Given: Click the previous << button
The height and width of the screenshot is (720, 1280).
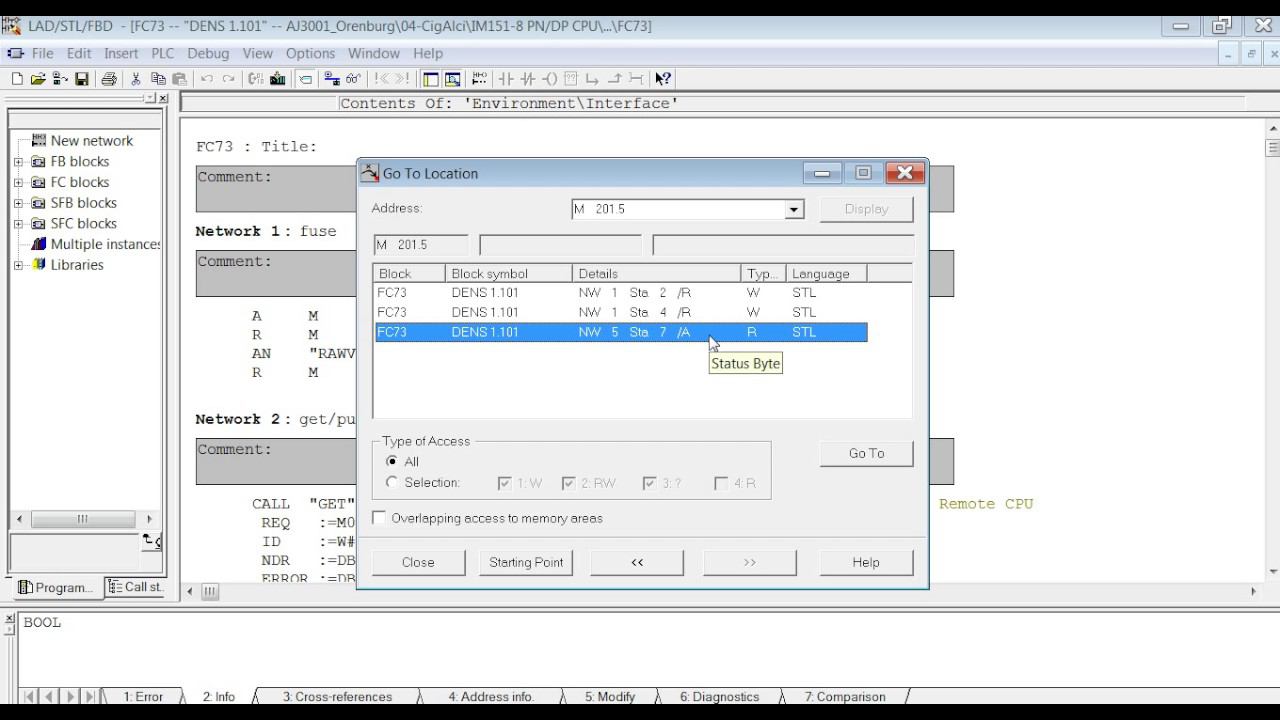Looking at the screenshot, I should (637, 562).
